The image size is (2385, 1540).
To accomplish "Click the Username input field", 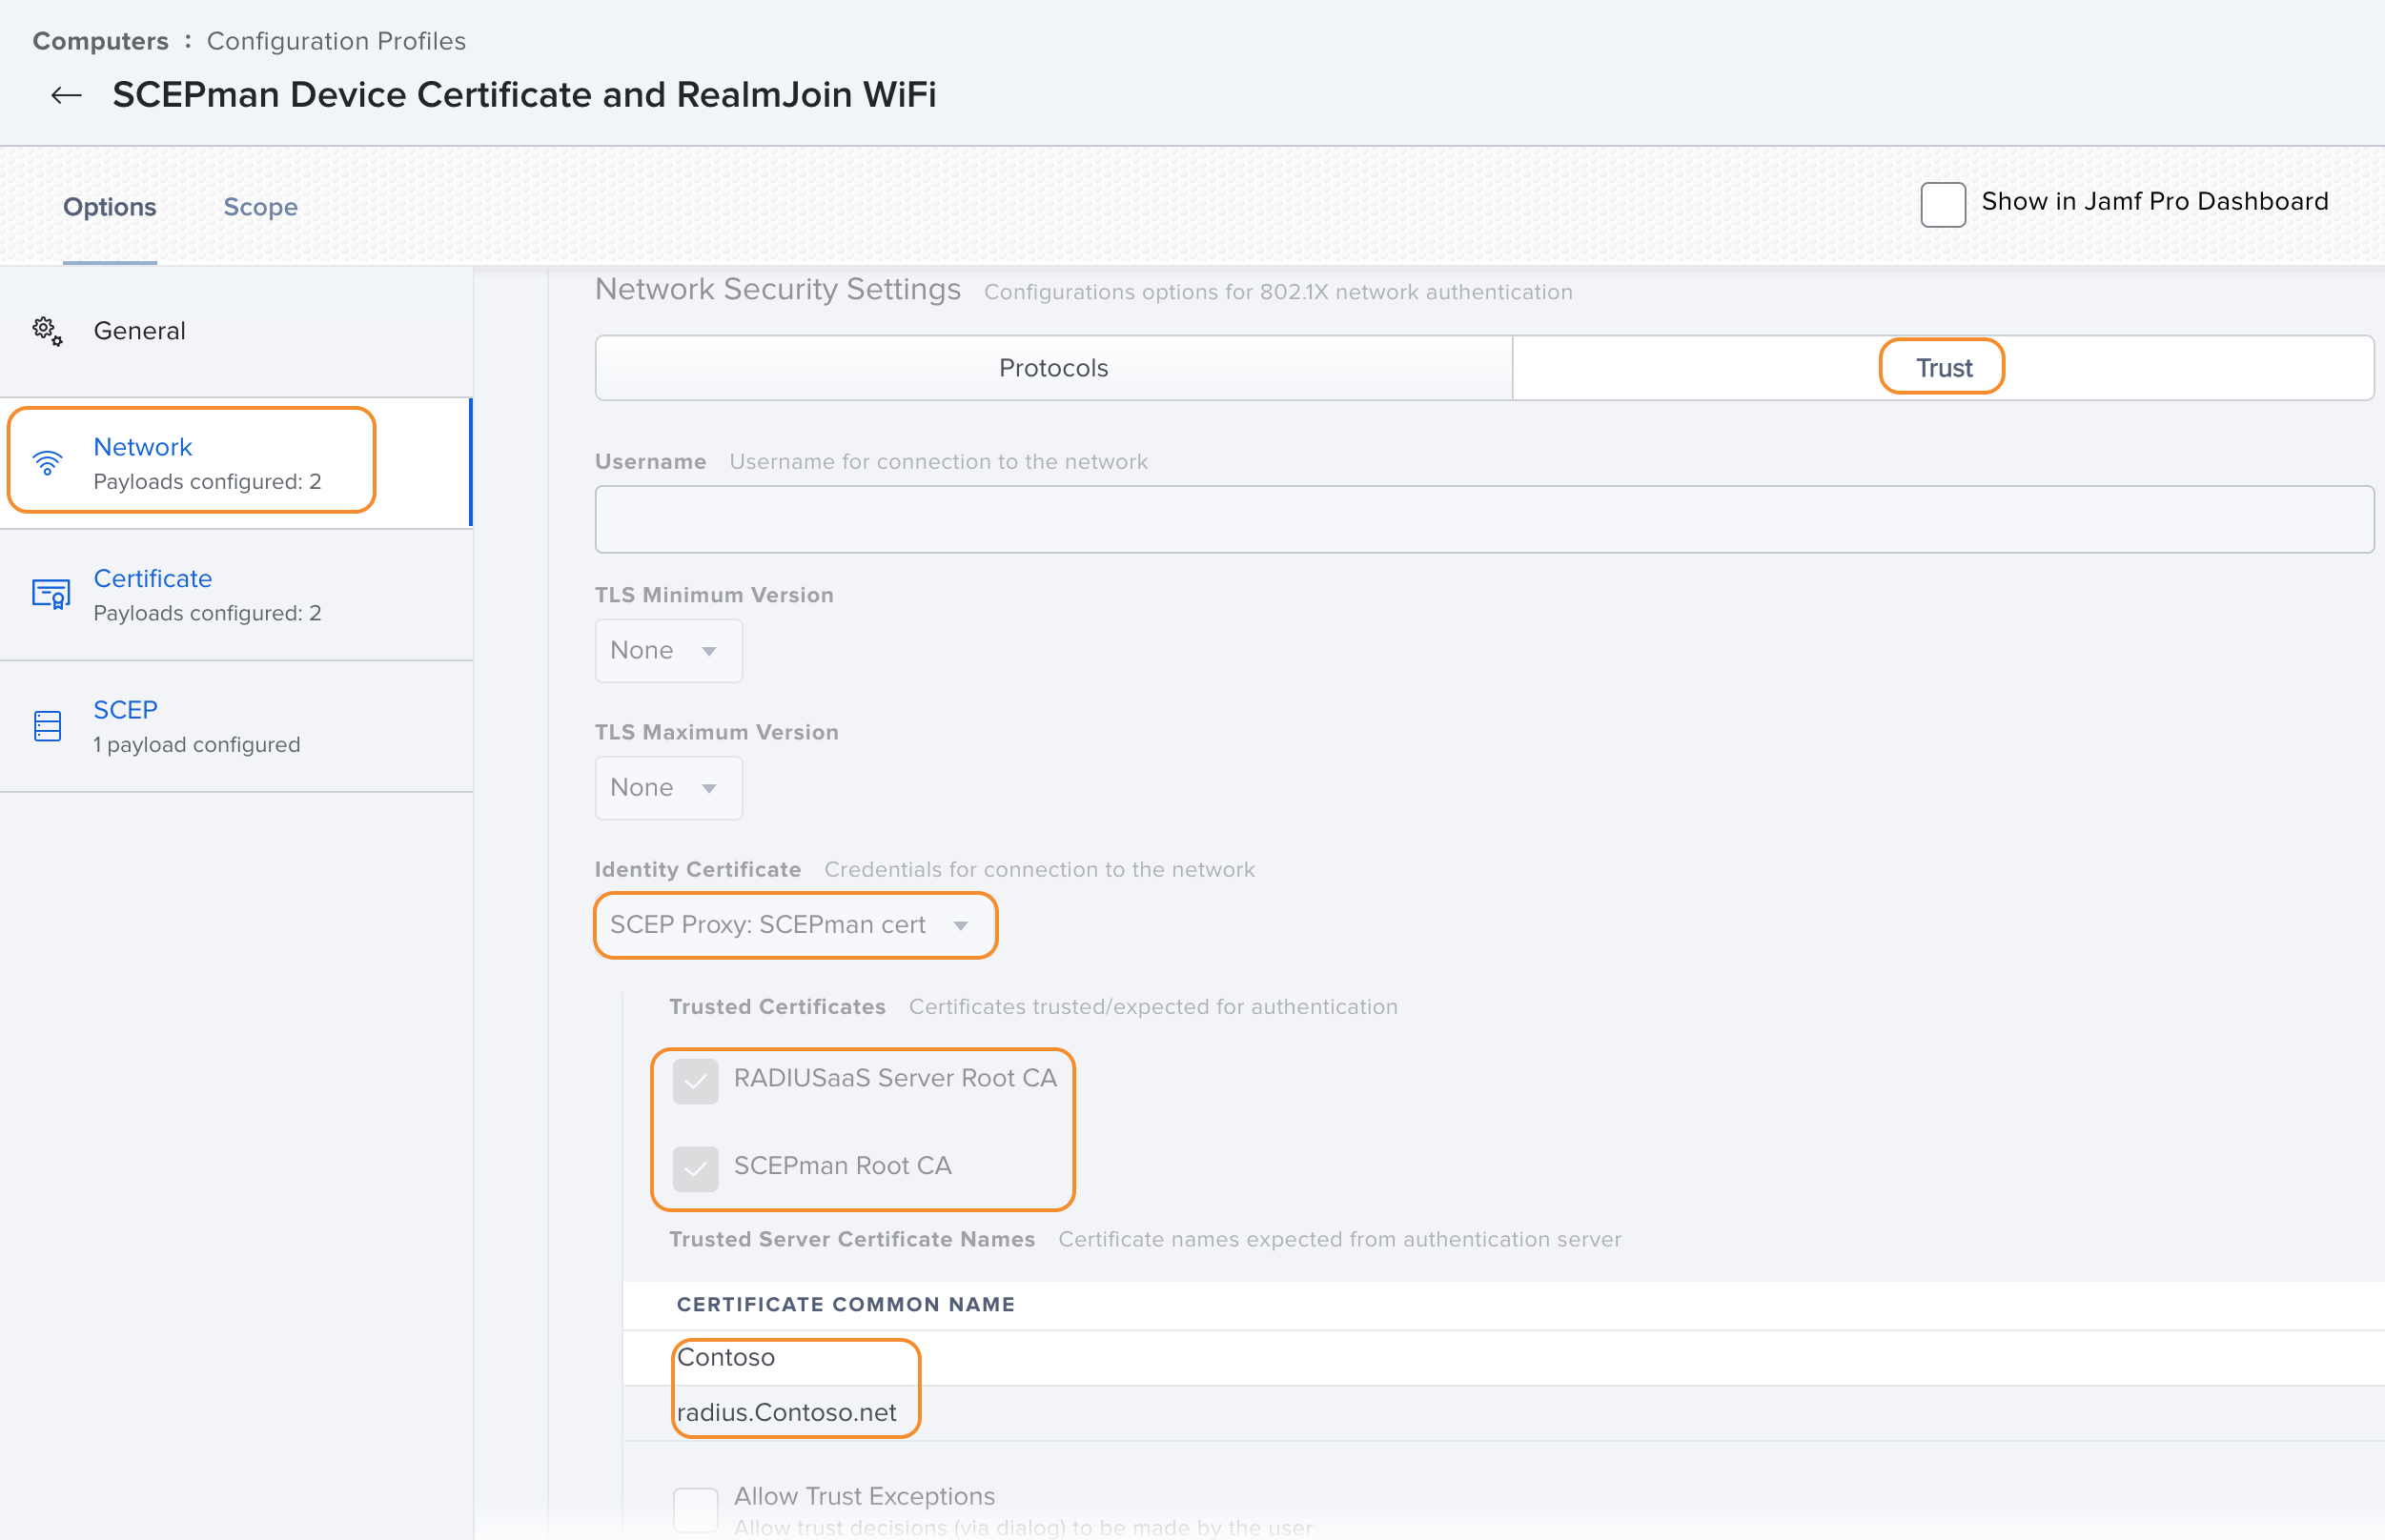I will [1483, 520].
